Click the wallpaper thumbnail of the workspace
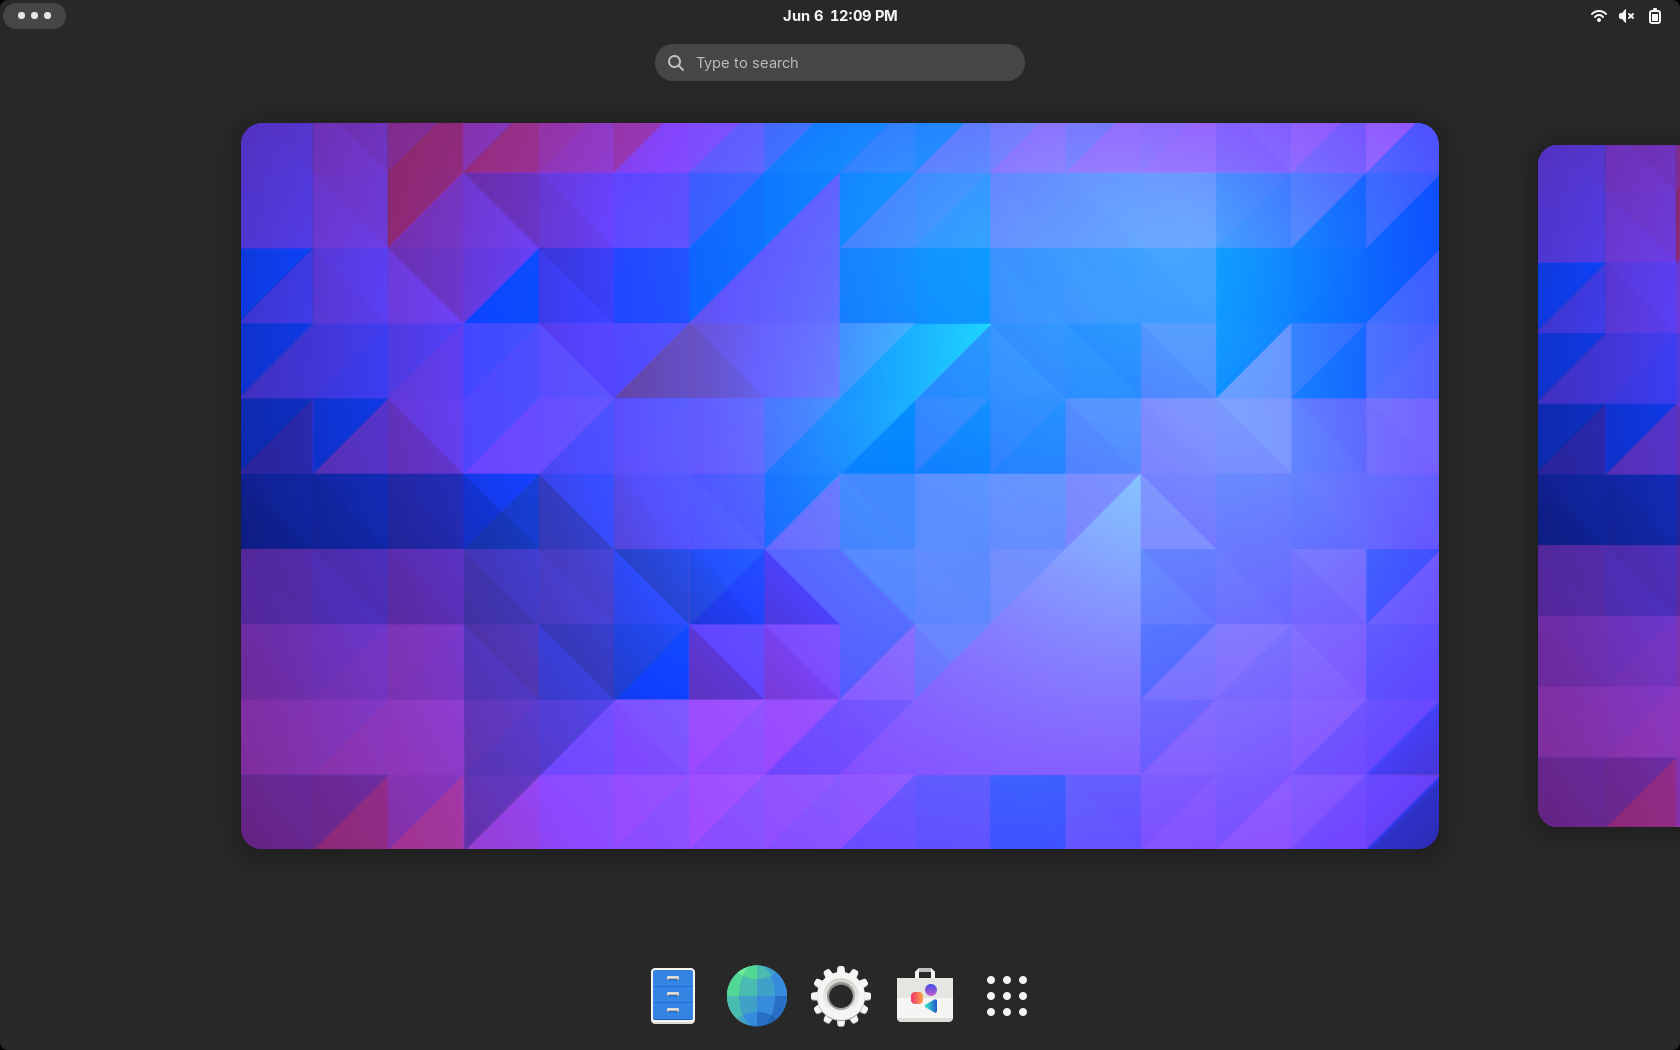Viewport: 1680px width, 1050px height. coord(840,486)
